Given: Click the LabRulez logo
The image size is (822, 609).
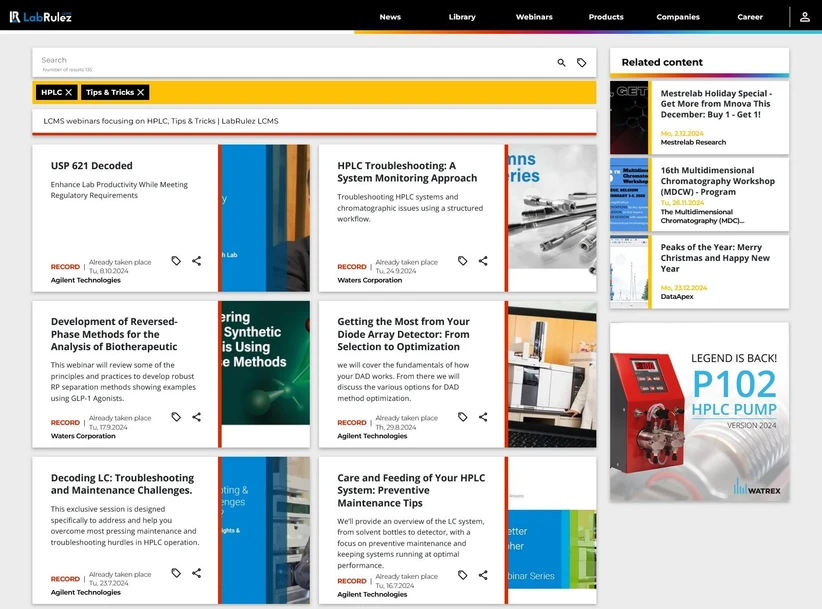Looking at the screenshot, I should click(41, 17).
